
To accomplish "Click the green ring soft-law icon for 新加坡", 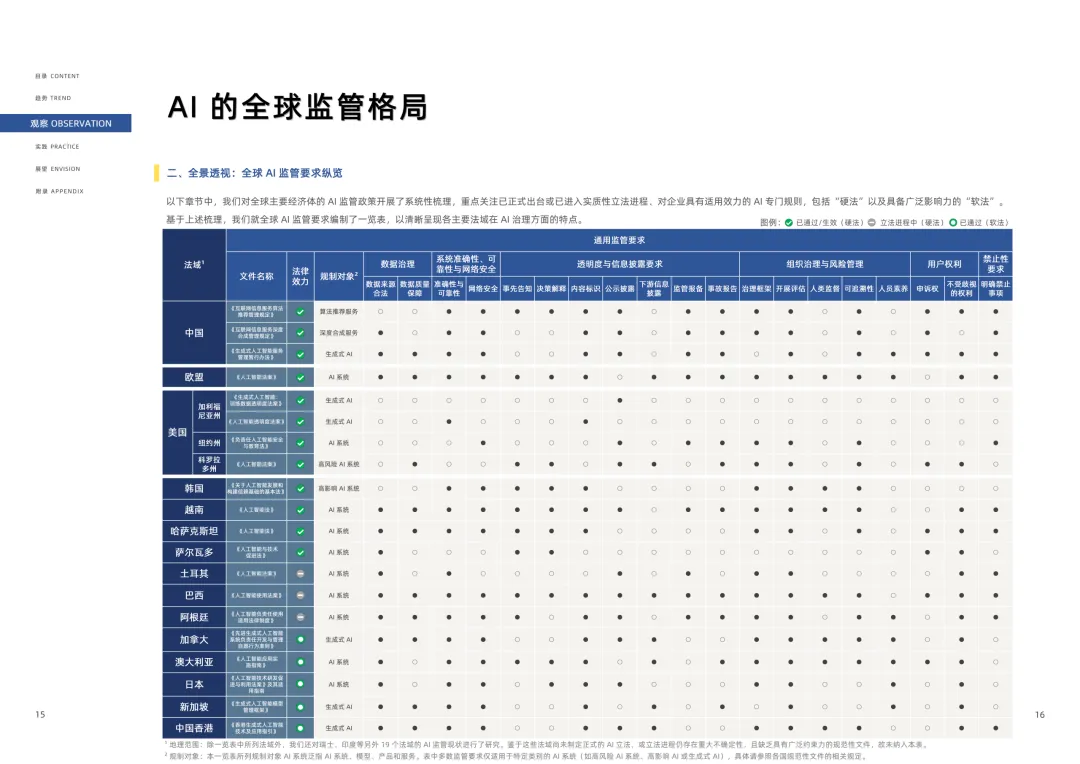I will coord(300,707).
